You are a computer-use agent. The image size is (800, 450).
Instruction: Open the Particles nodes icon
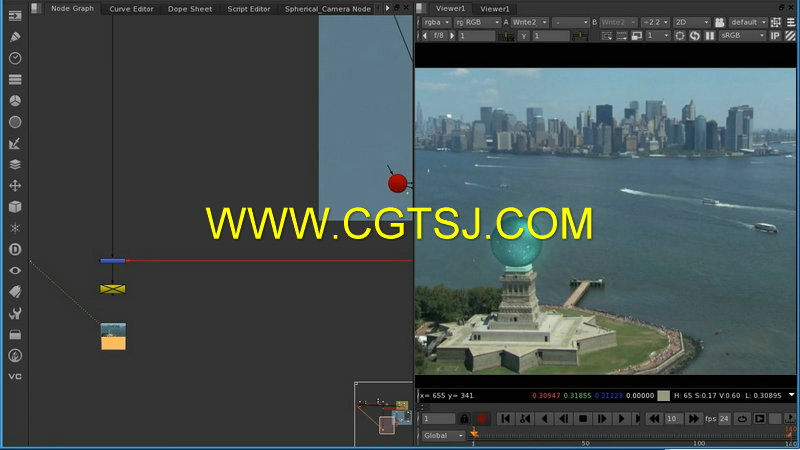pyautogui.click(x=15, y=228)
